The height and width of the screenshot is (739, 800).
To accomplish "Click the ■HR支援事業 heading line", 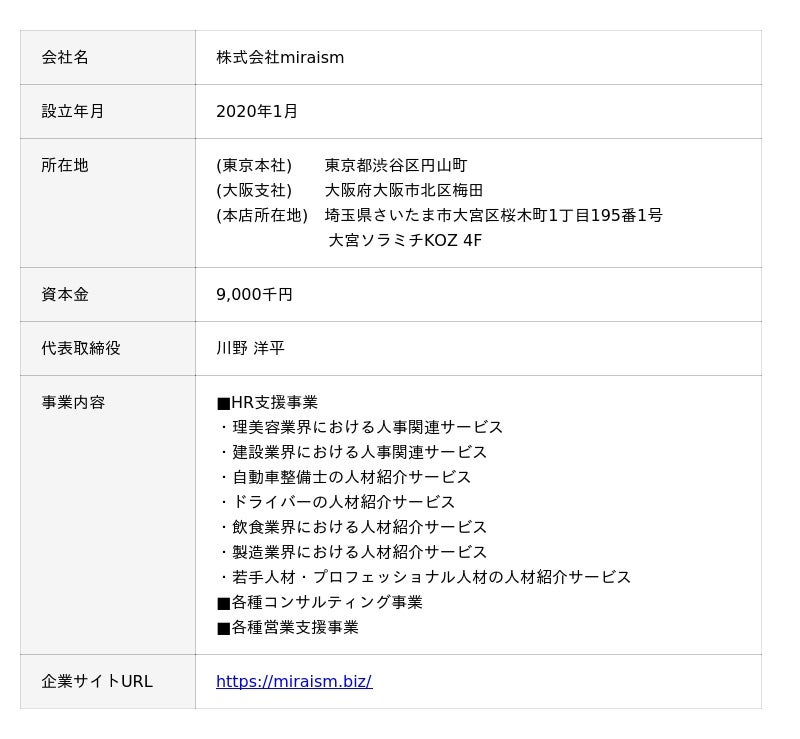I will point(267,402).
